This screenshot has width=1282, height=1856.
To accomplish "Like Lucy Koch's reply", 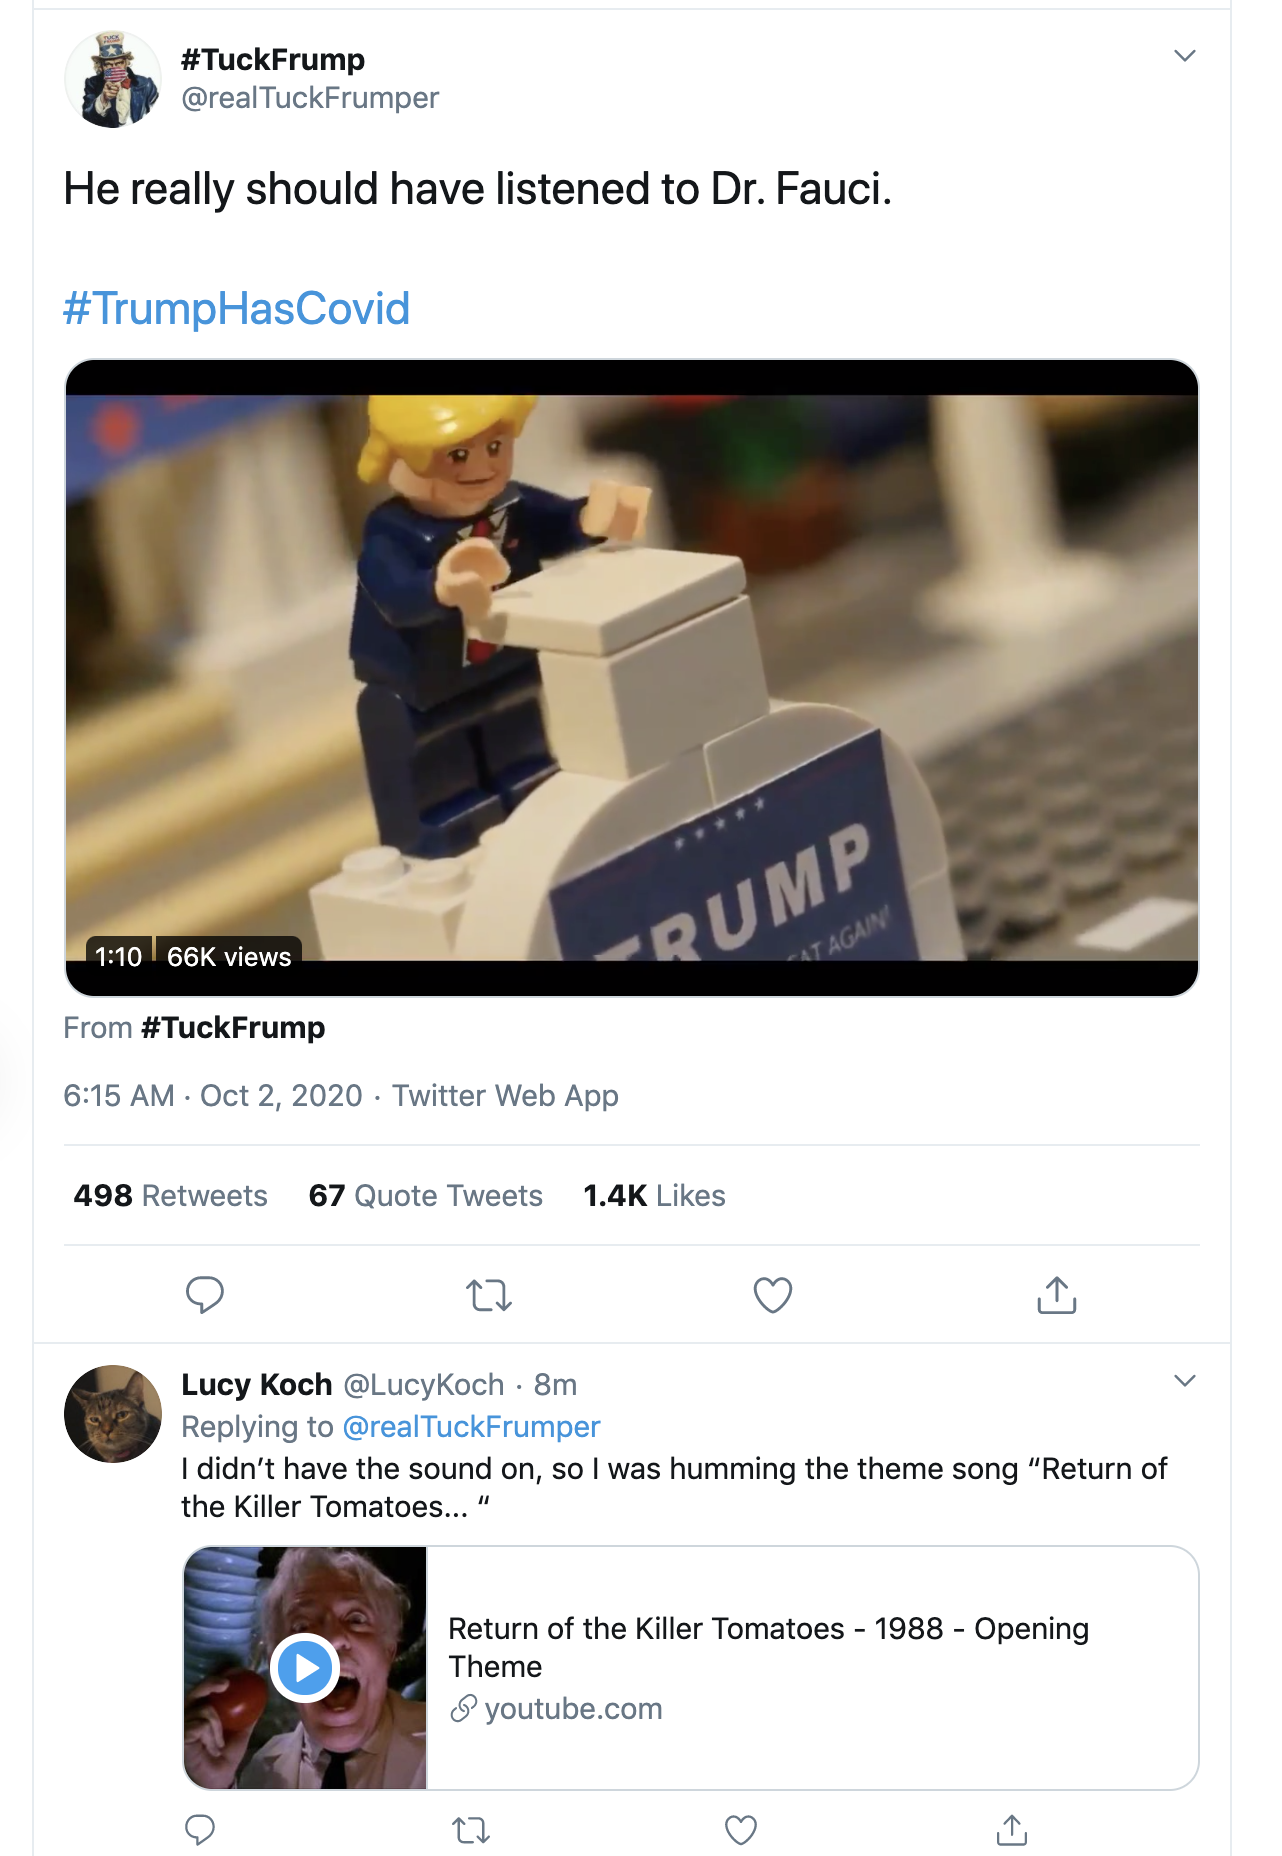I will [740, 1830].
